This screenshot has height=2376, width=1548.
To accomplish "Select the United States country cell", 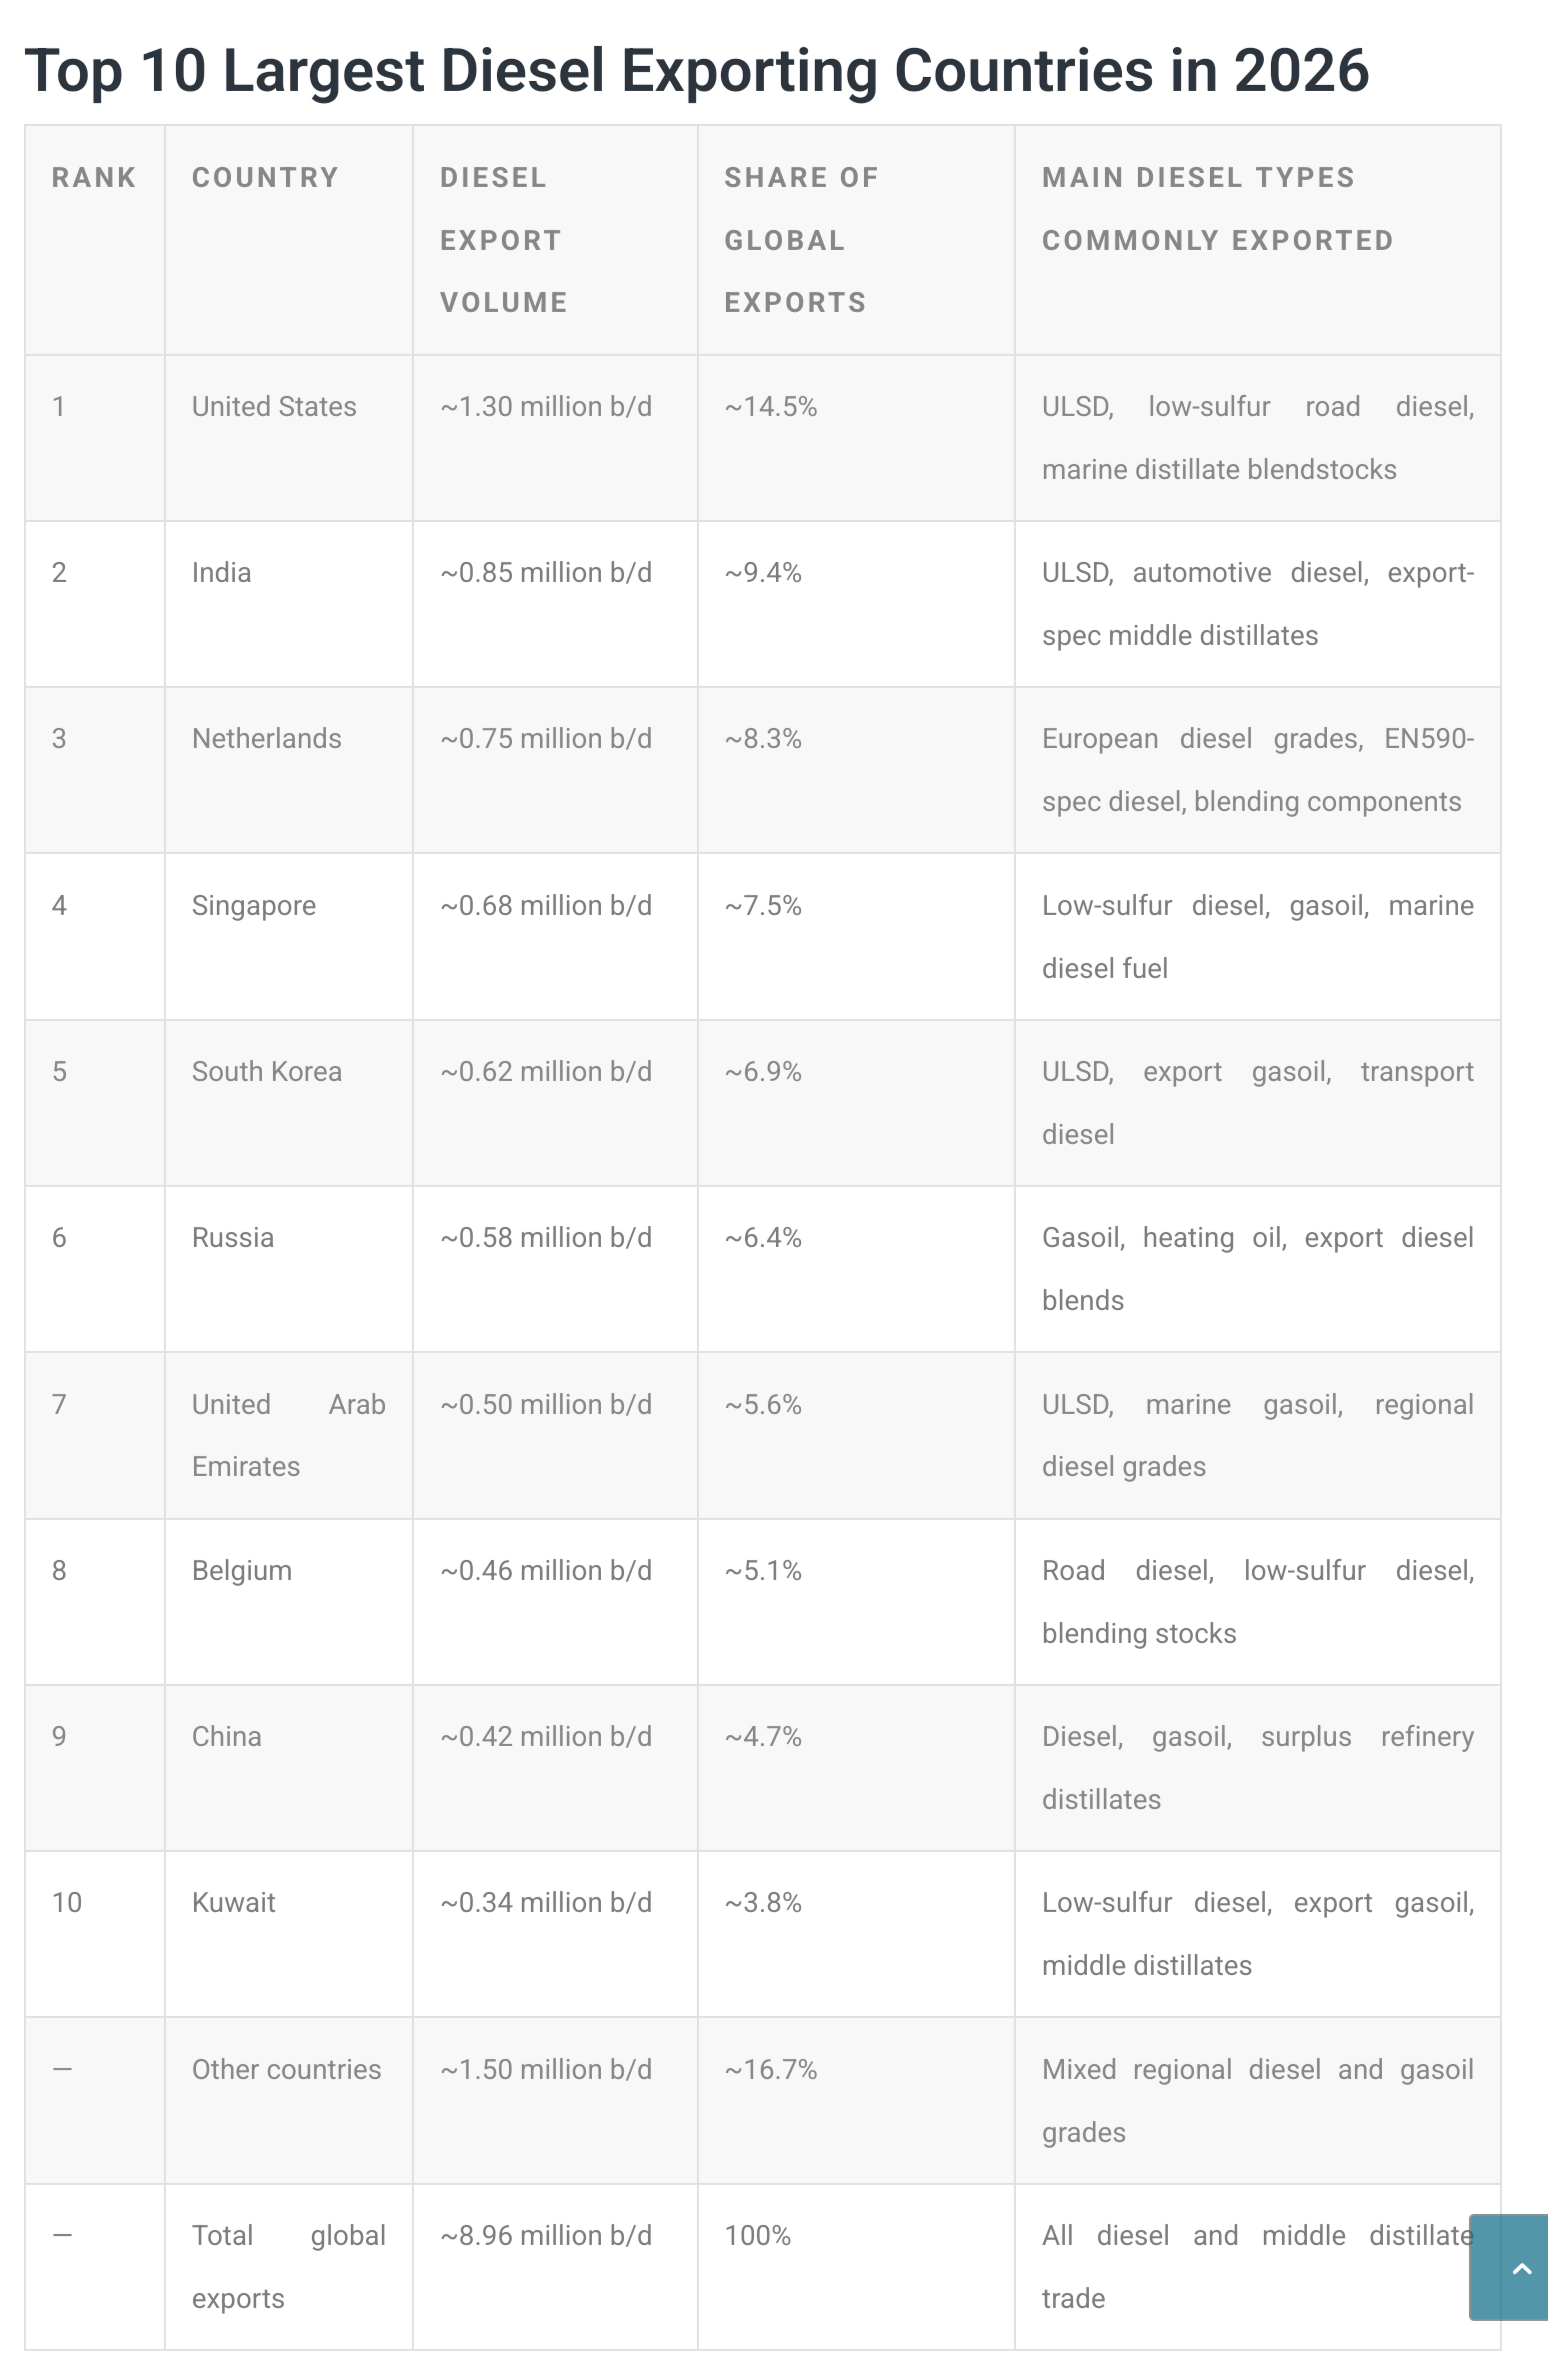I will (274, 407).
